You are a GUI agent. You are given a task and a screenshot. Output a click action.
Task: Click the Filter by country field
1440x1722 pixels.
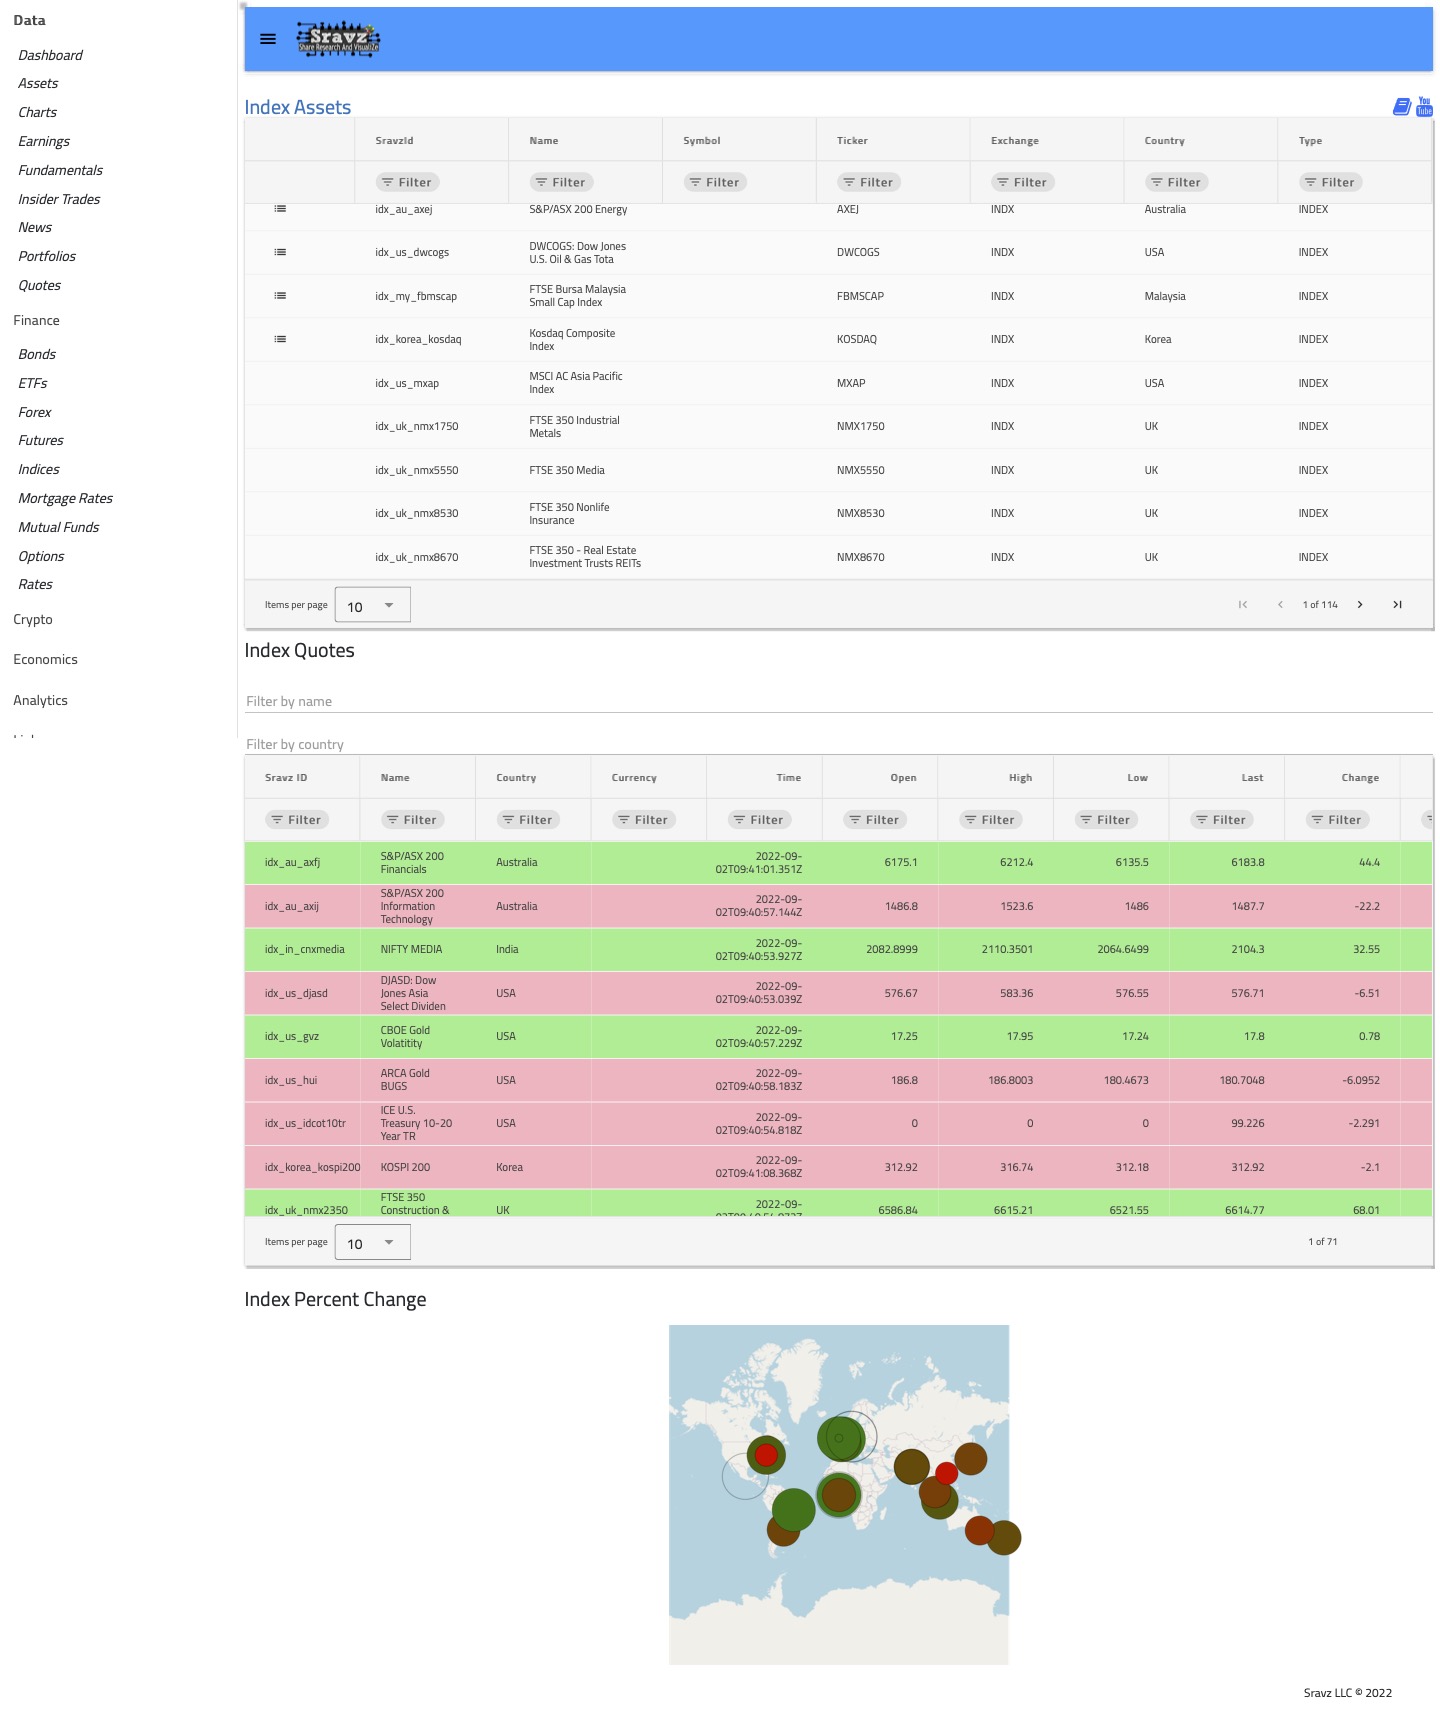tap(838, 744)
